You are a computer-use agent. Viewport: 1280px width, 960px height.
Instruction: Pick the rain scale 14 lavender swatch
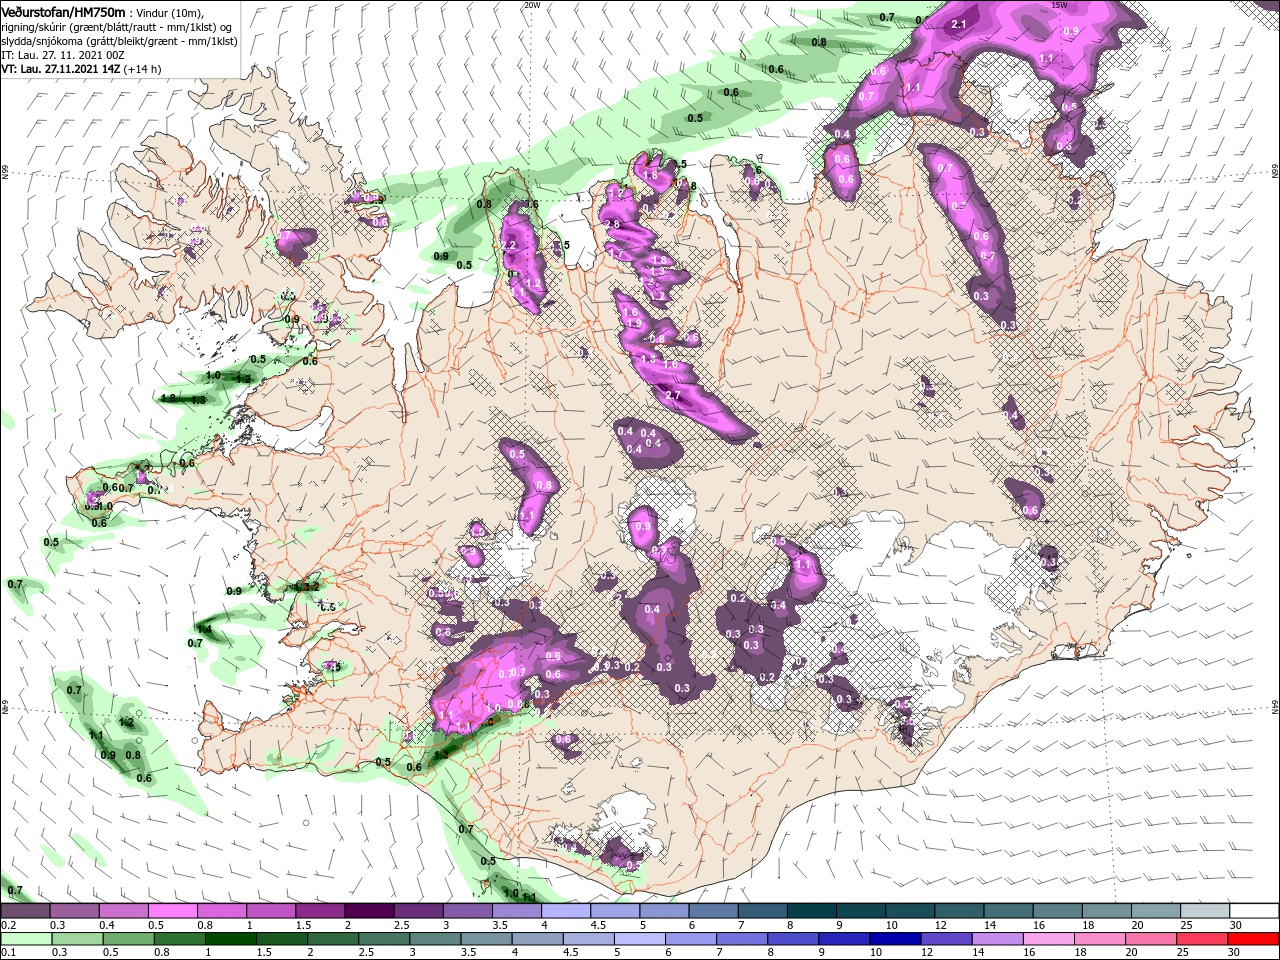(x=997, y=939)
